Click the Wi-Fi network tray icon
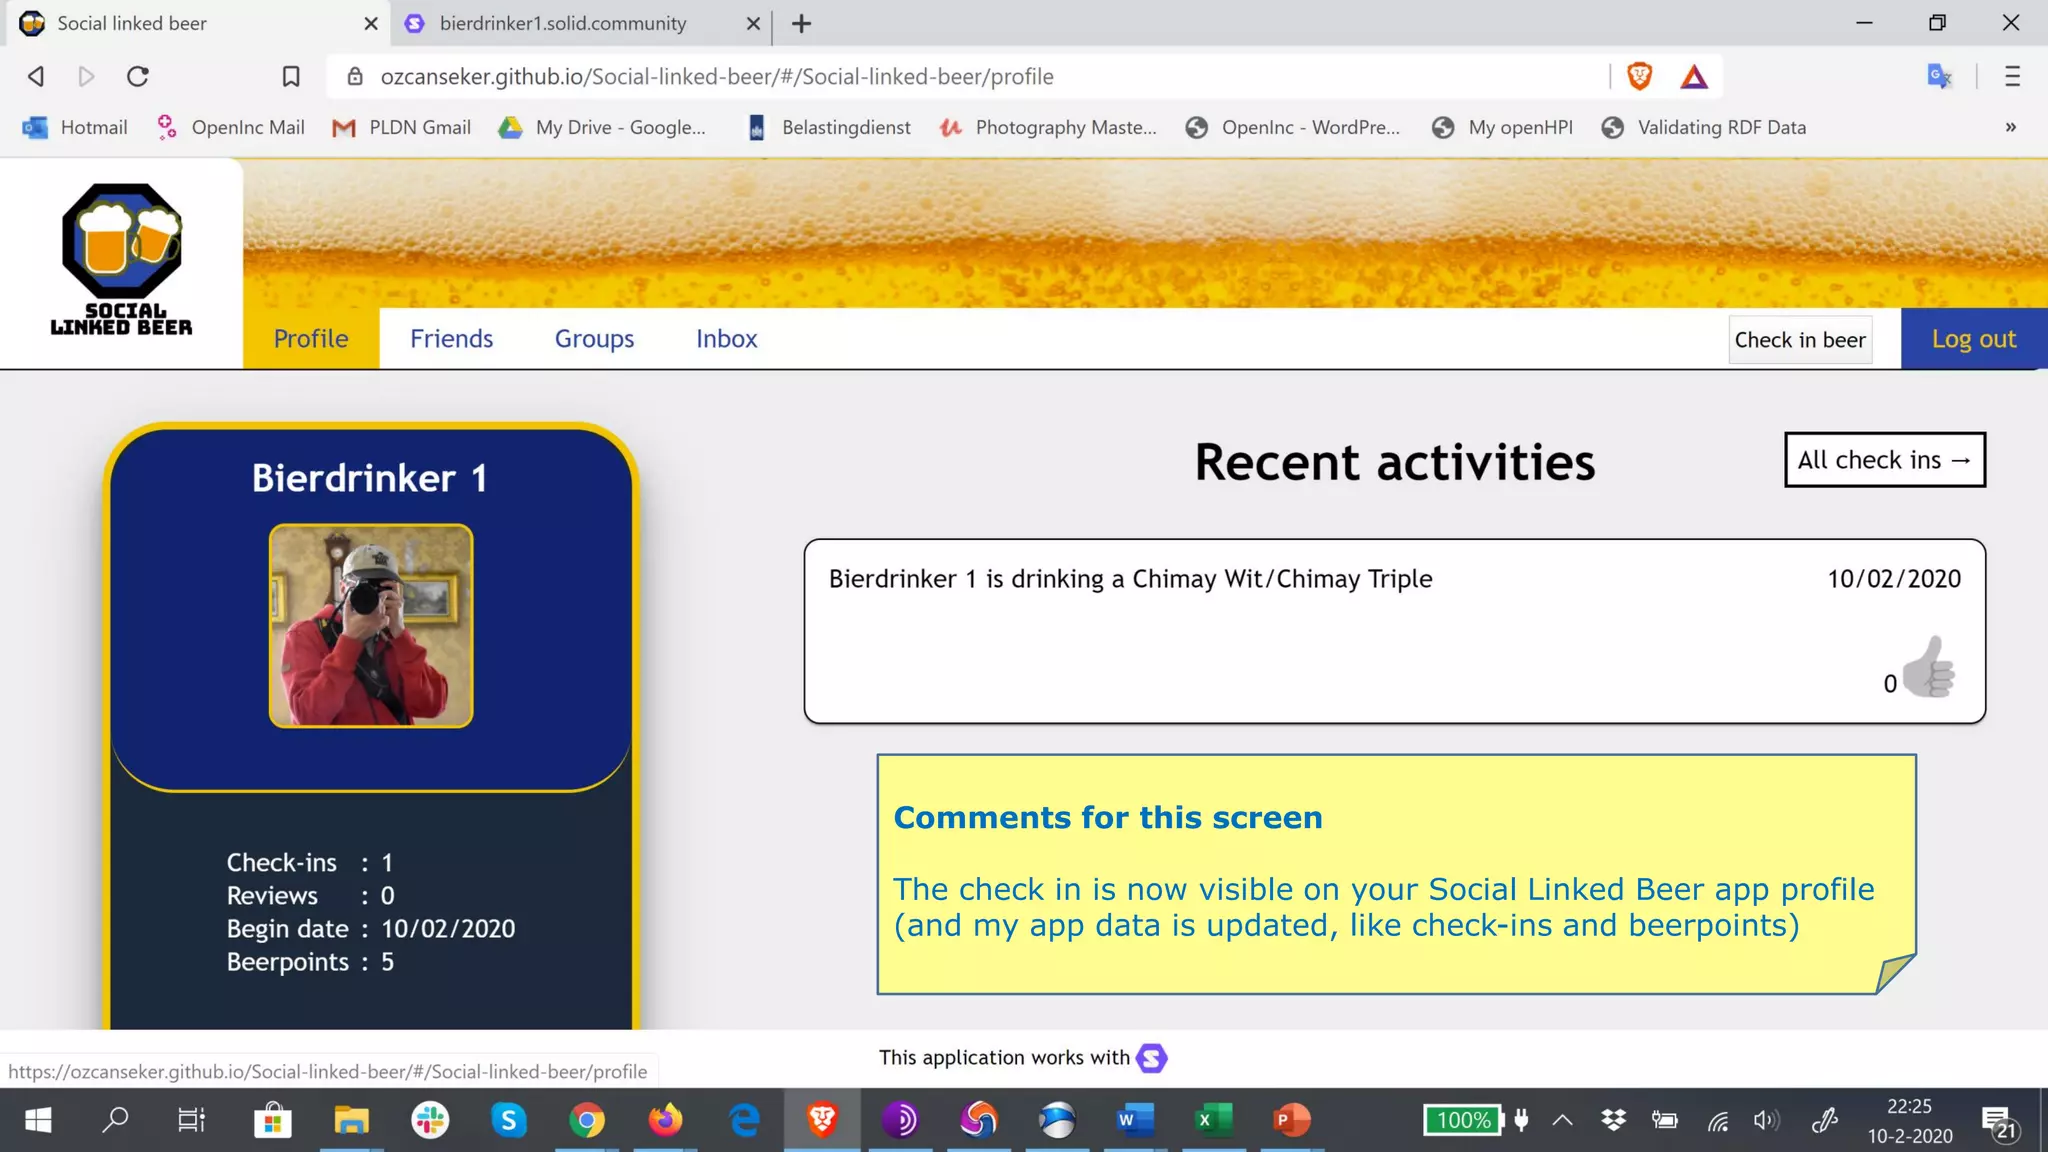The width and height of the screenshot is (2048, 1152). (1717, 1120)
